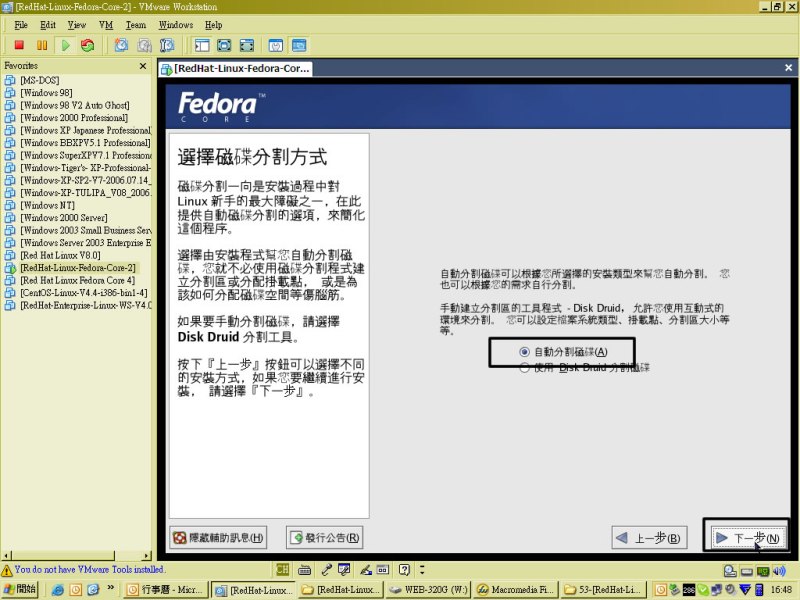Click the 下一步(N) next button
Screen dimensions: 800x600
click(748, 538)
